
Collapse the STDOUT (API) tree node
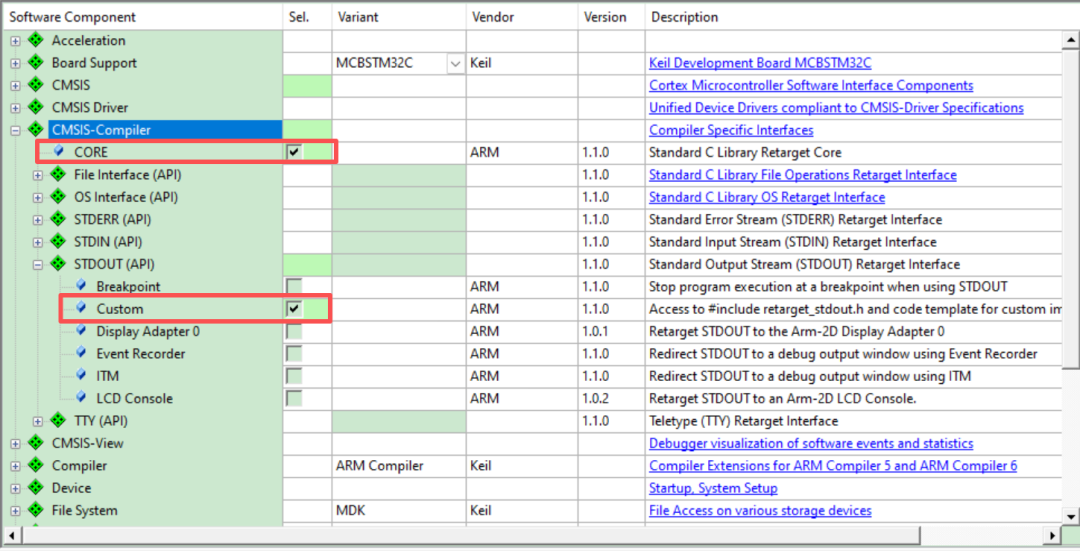click(38, 265)
